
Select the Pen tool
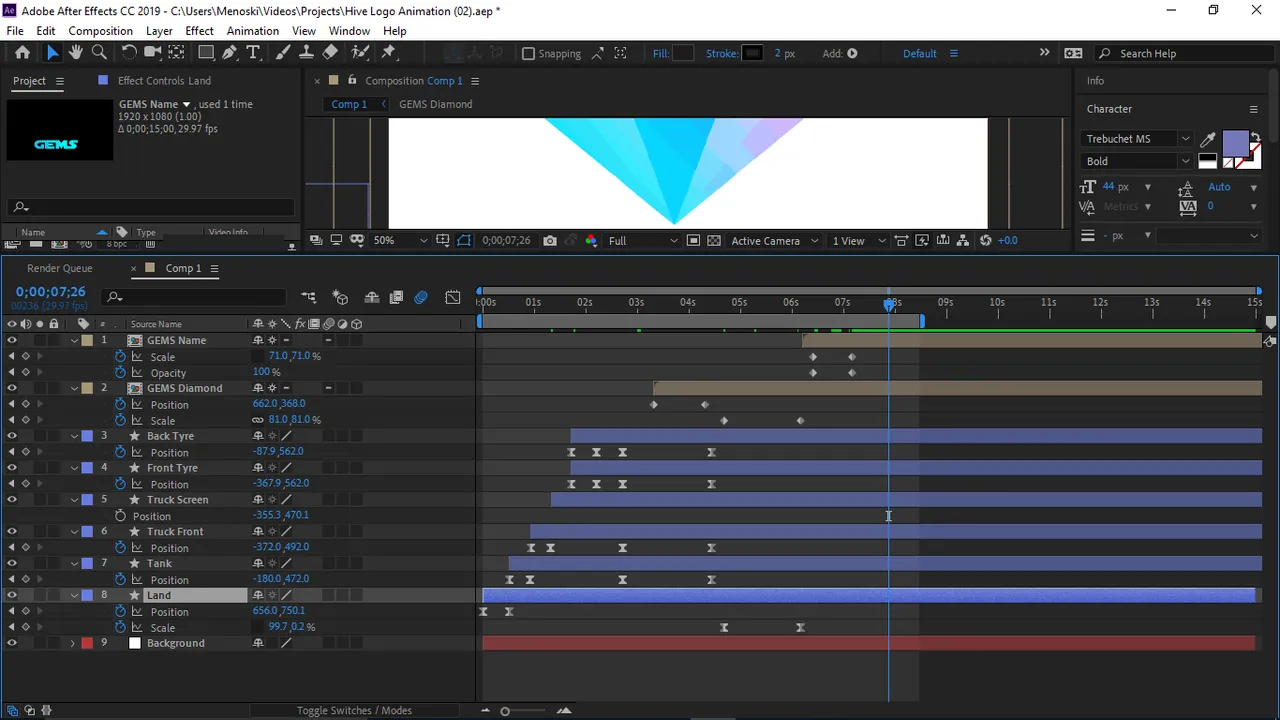tap(230, 53)
